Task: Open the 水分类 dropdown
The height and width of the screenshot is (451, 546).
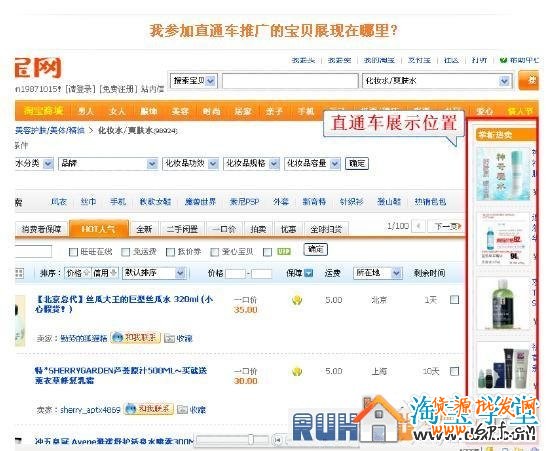Action: (x=34, y=163)
